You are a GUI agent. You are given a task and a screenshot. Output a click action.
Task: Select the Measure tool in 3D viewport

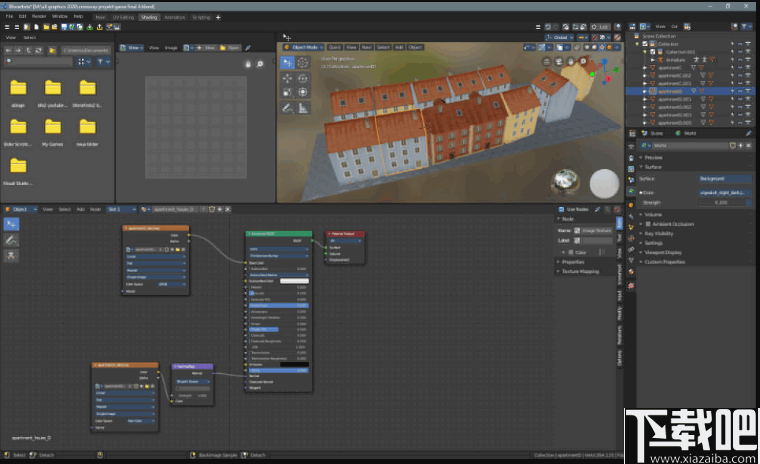click(x=302, y=108)
